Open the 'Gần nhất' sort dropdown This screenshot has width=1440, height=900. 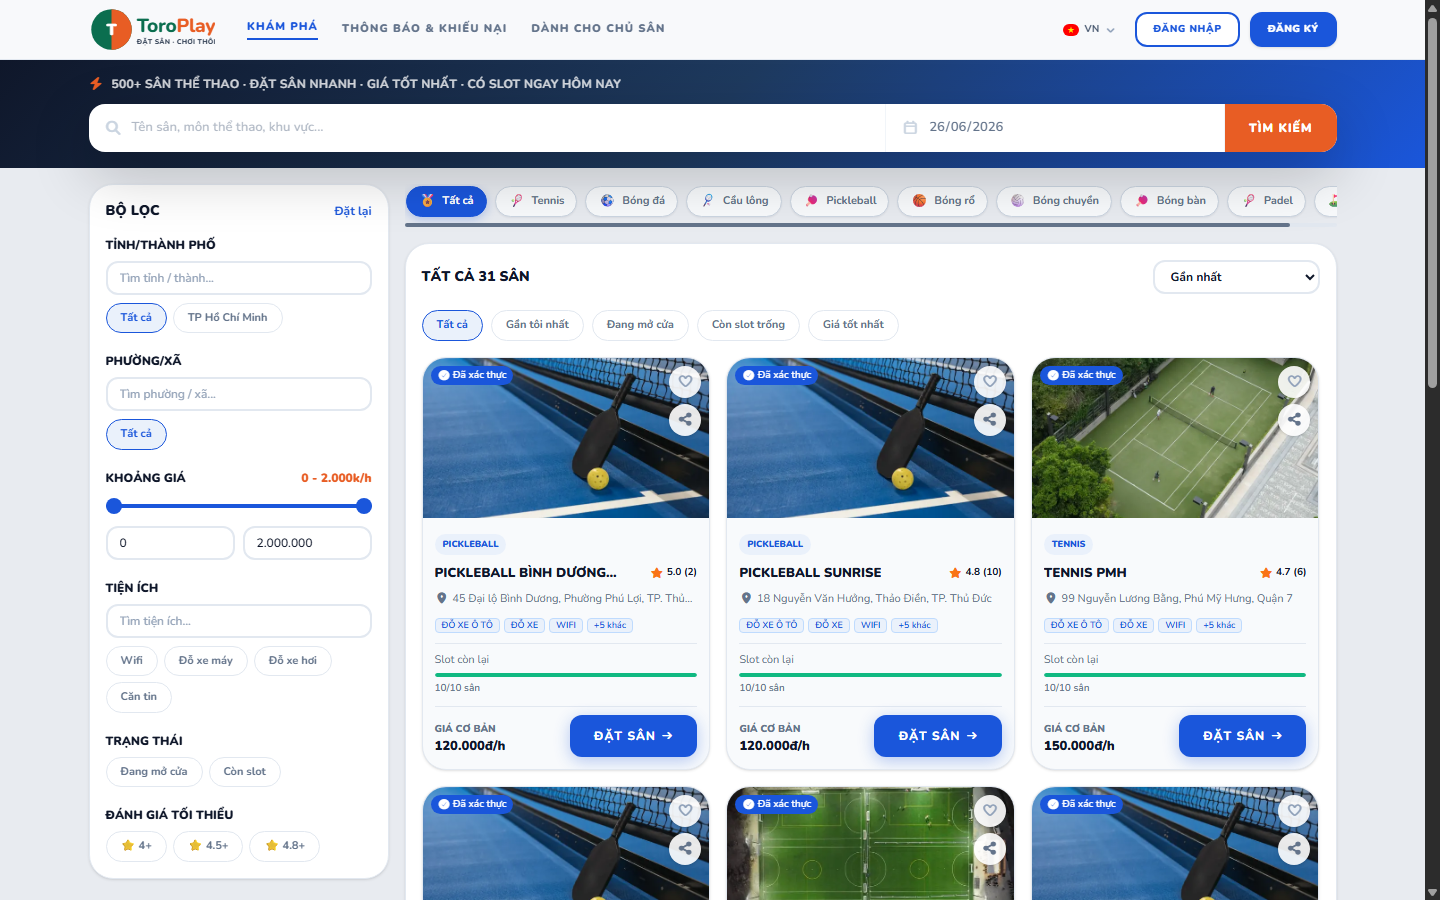1236,277
